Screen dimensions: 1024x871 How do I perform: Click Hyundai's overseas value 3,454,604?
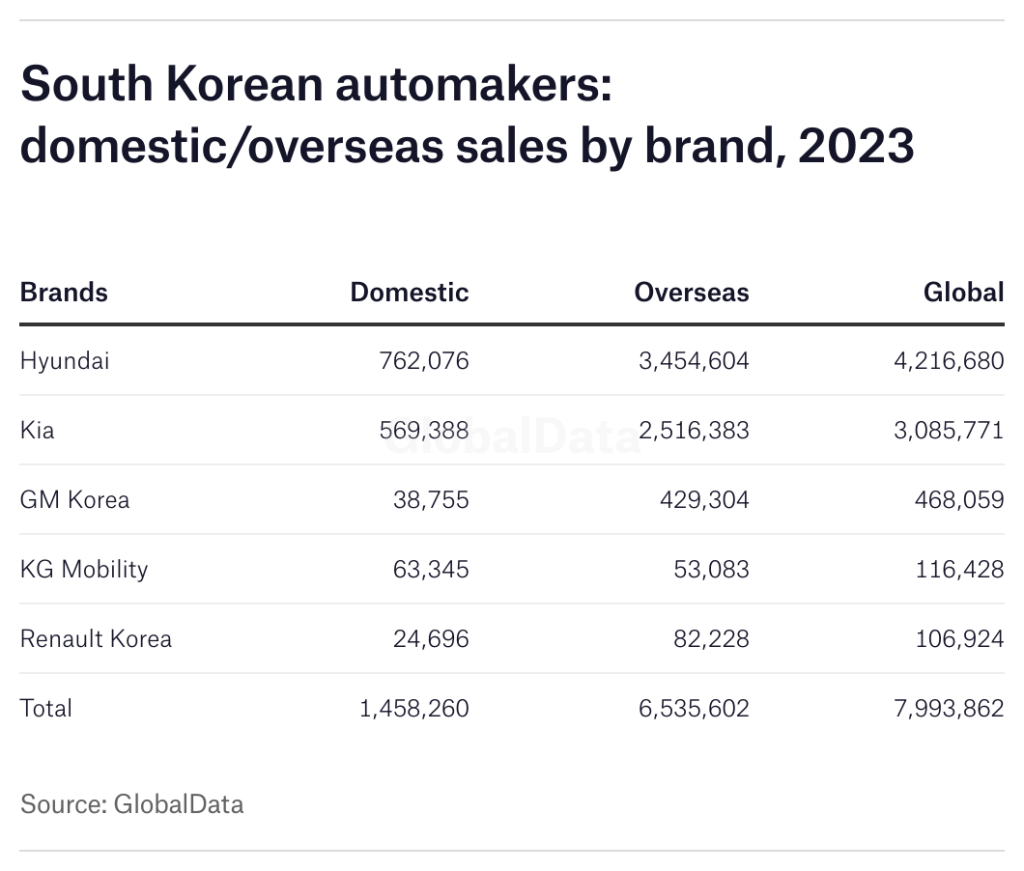coord(693,360)
